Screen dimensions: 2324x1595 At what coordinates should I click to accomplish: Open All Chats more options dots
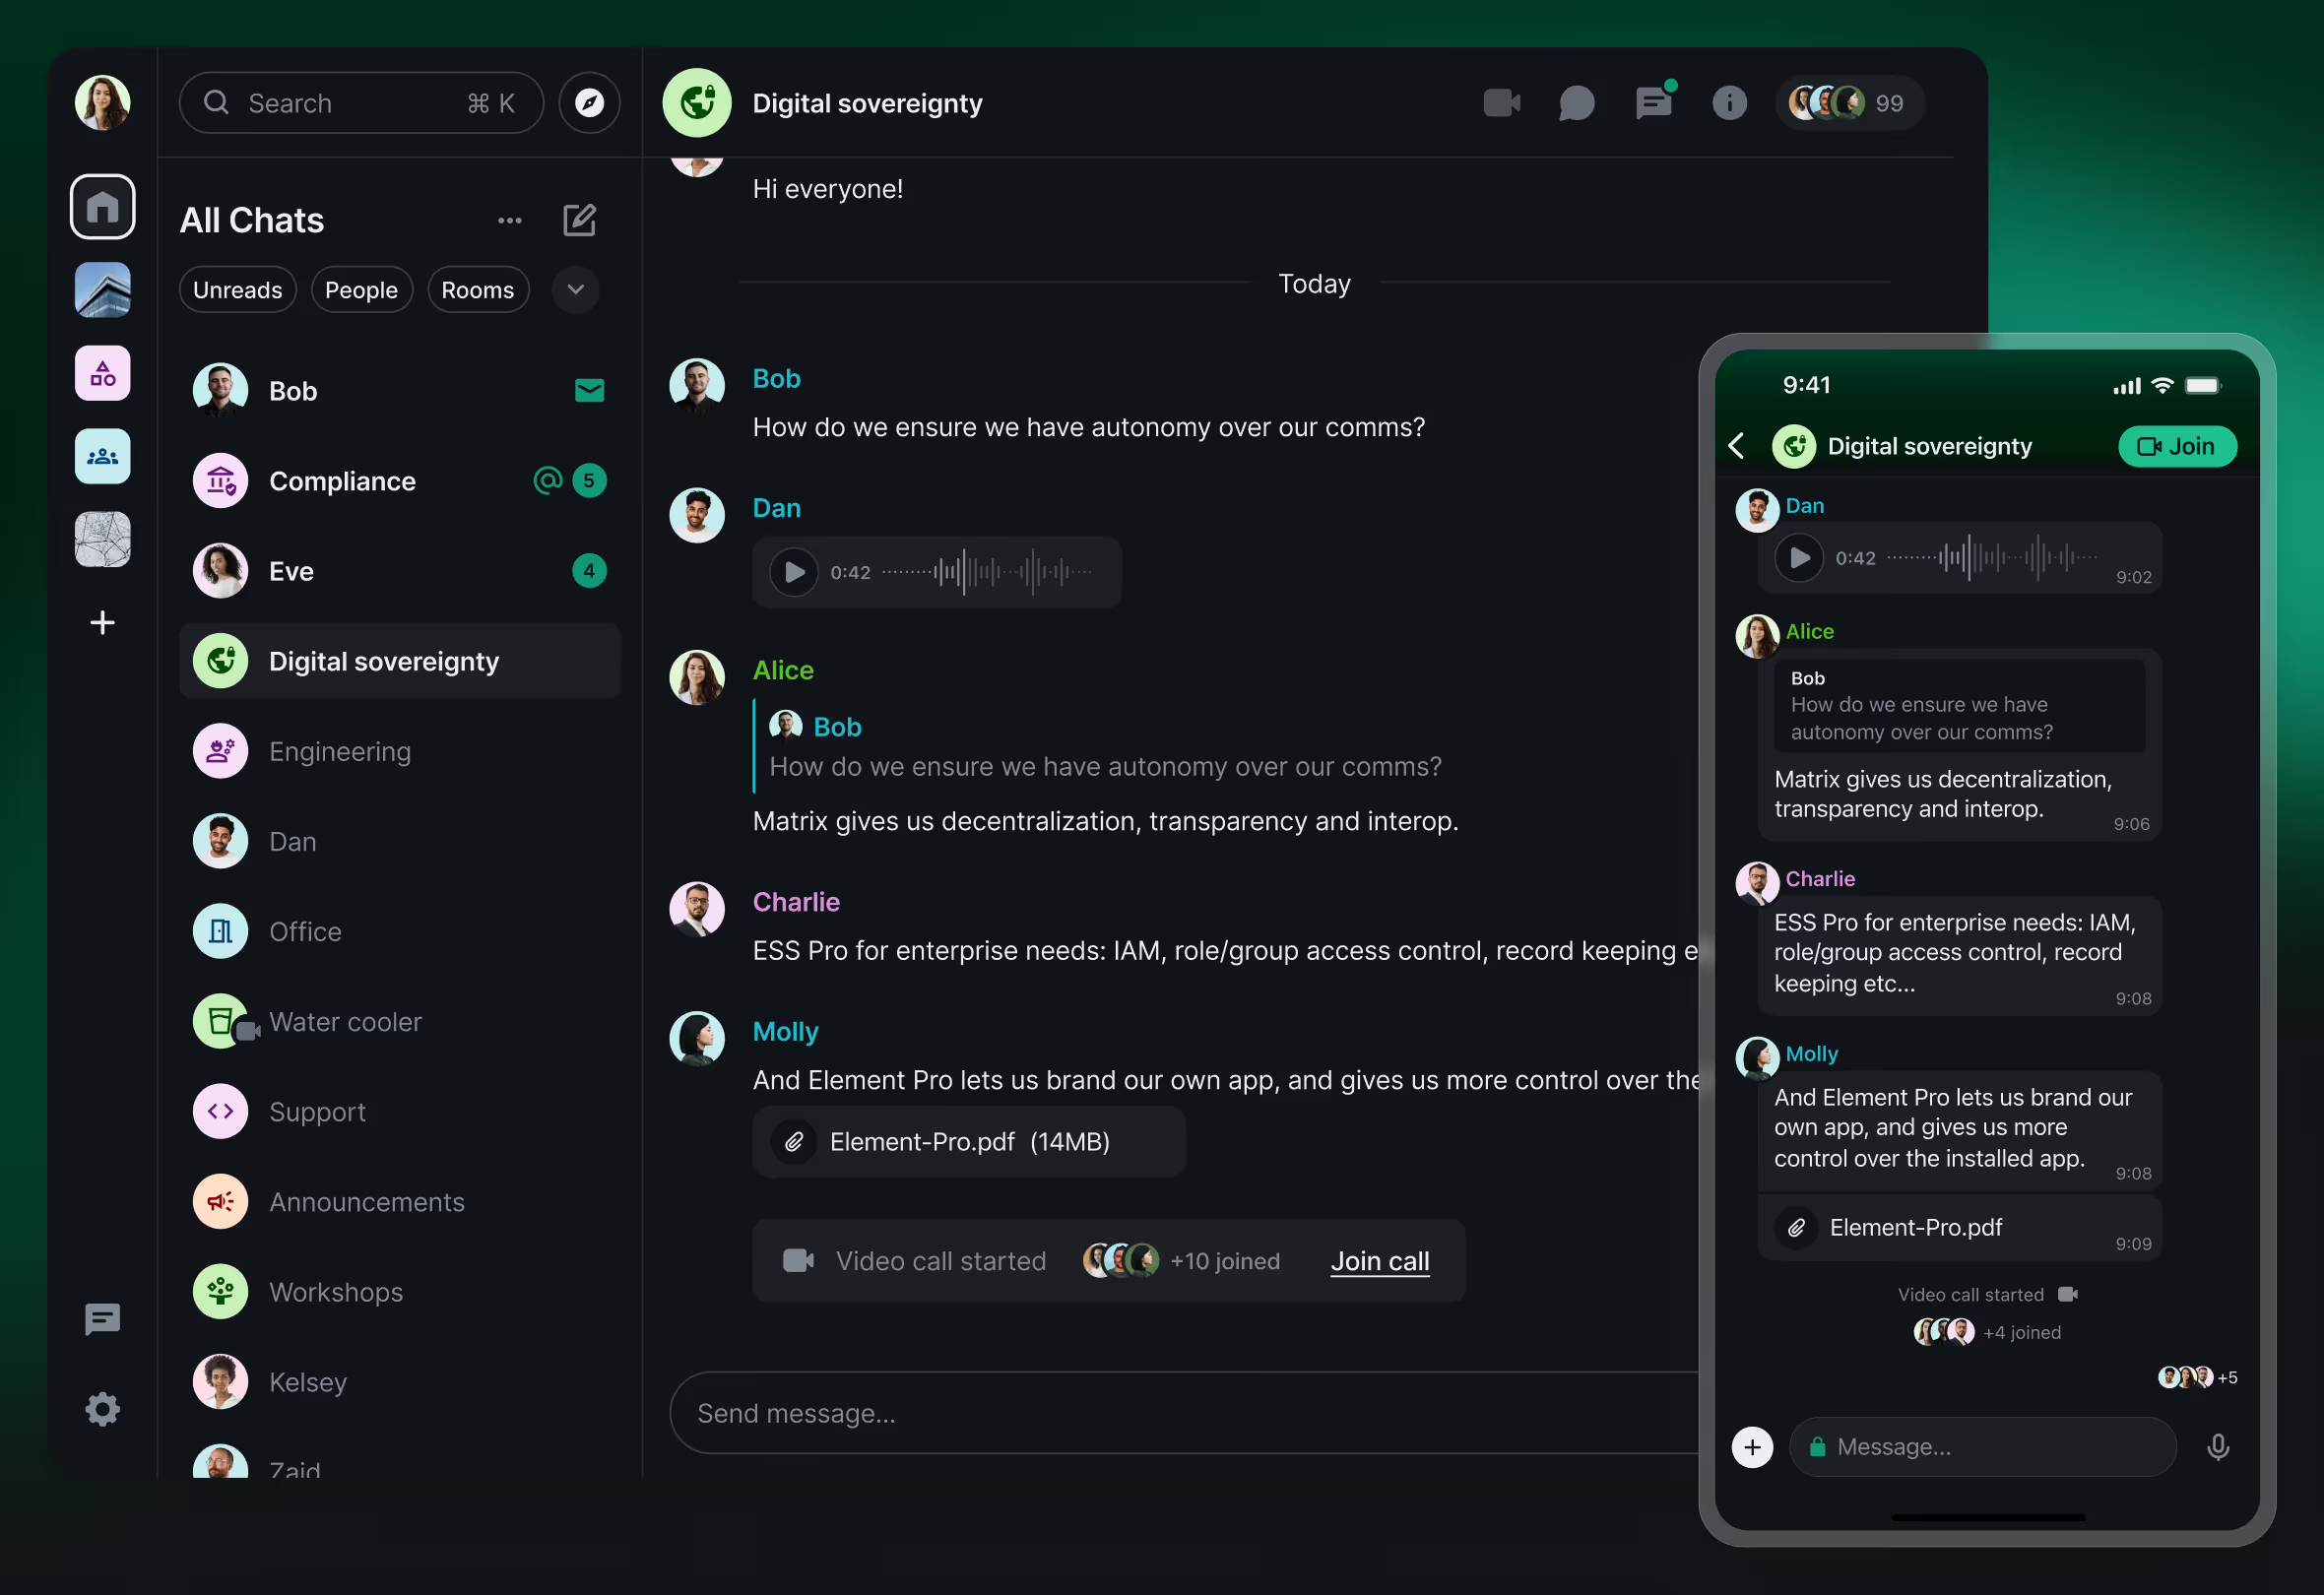[x=510, y=220]
